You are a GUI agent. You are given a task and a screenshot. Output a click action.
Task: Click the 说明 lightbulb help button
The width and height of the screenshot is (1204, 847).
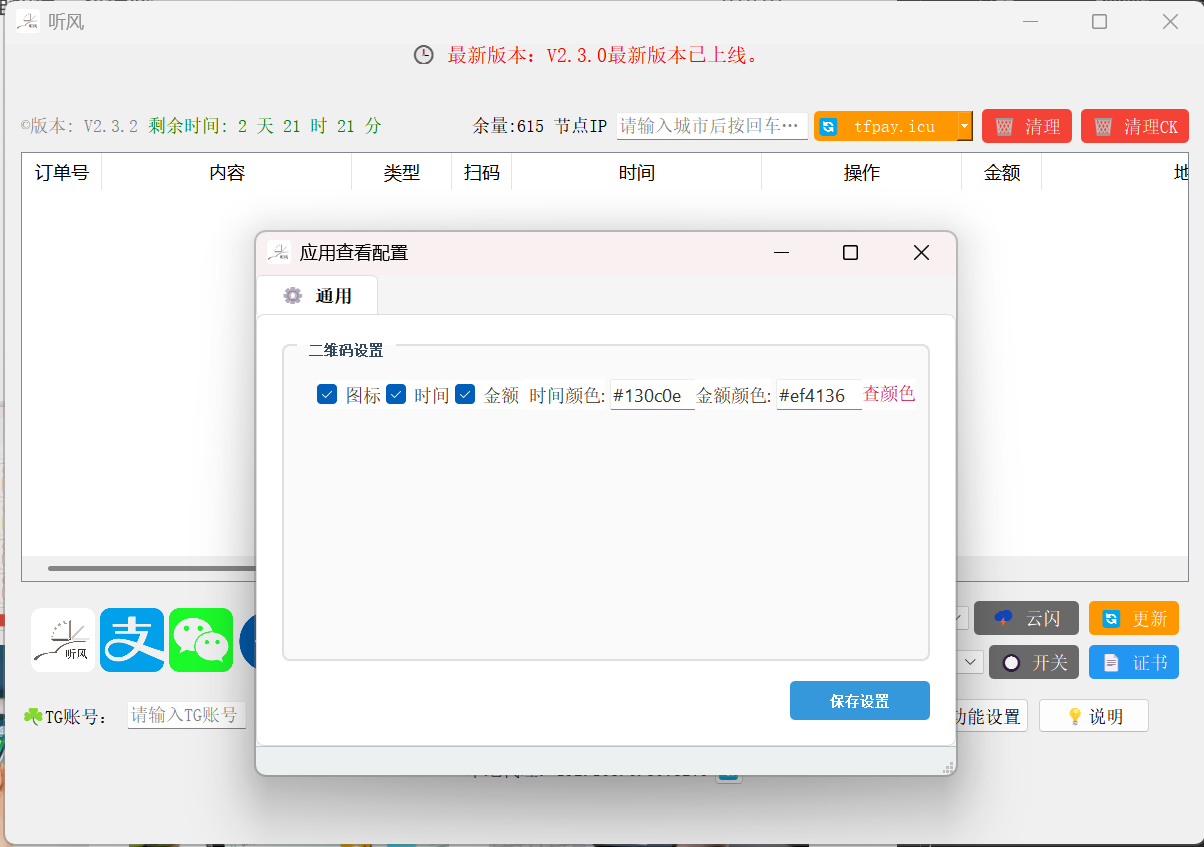(x=1093, y=716)
